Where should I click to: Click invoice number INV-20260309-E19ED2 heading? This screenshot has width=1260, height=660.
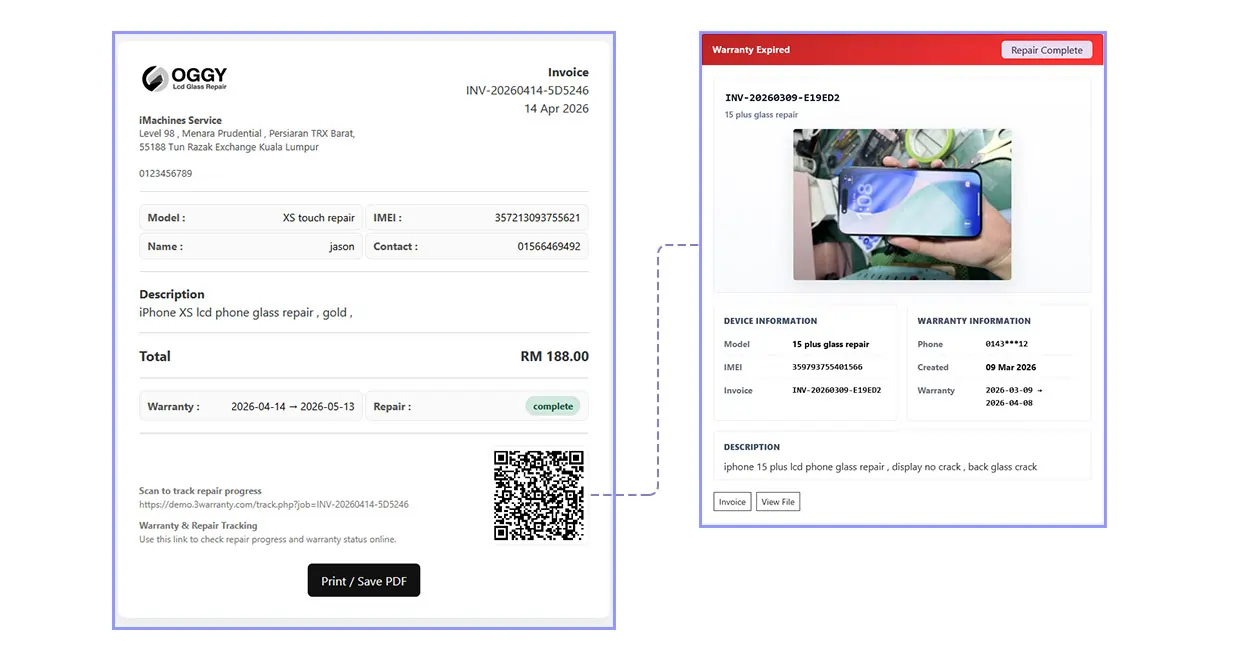(x=781, y=98)
